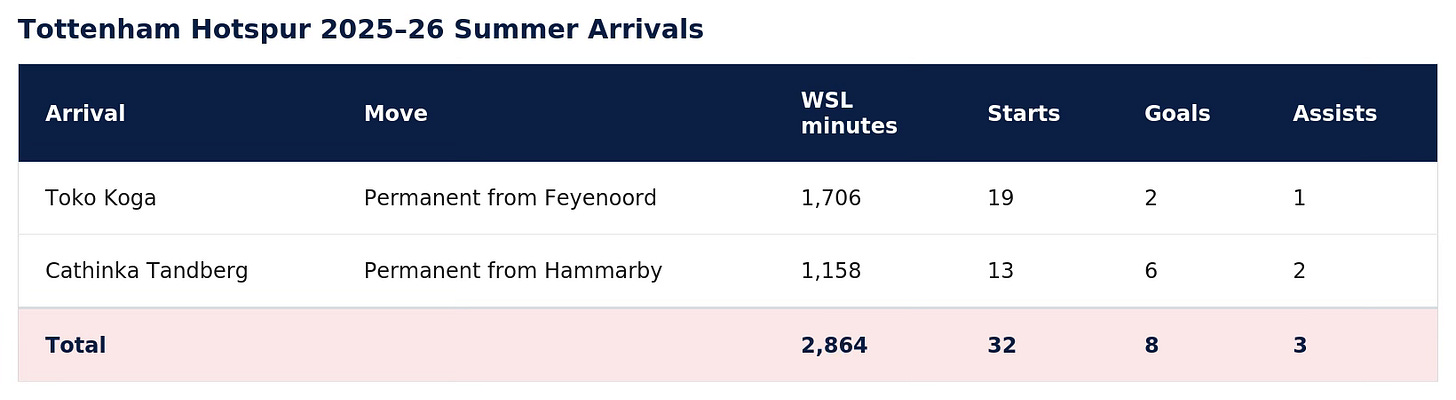Select the WSL minutes column header
This screenshot has width=1456, height=400.
849,114
